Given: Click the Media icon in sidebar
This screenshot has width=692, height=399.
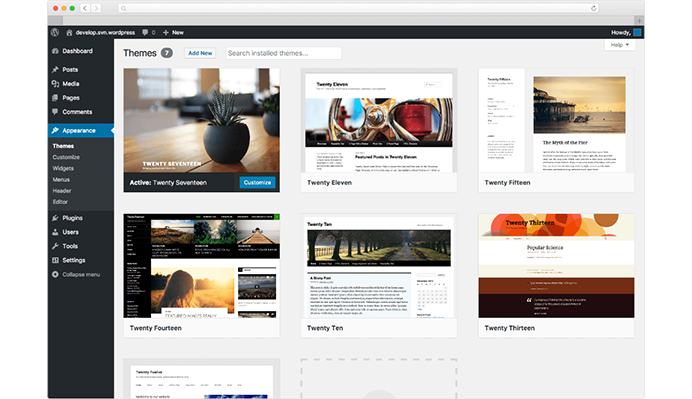Looking at the screenshot, I should tap(55, 83).
